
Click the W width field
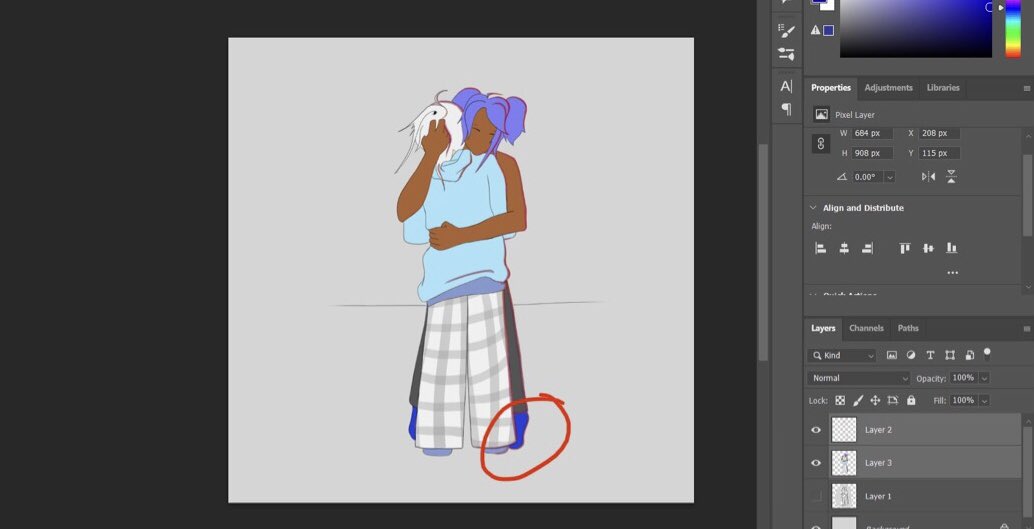[872, 133]
